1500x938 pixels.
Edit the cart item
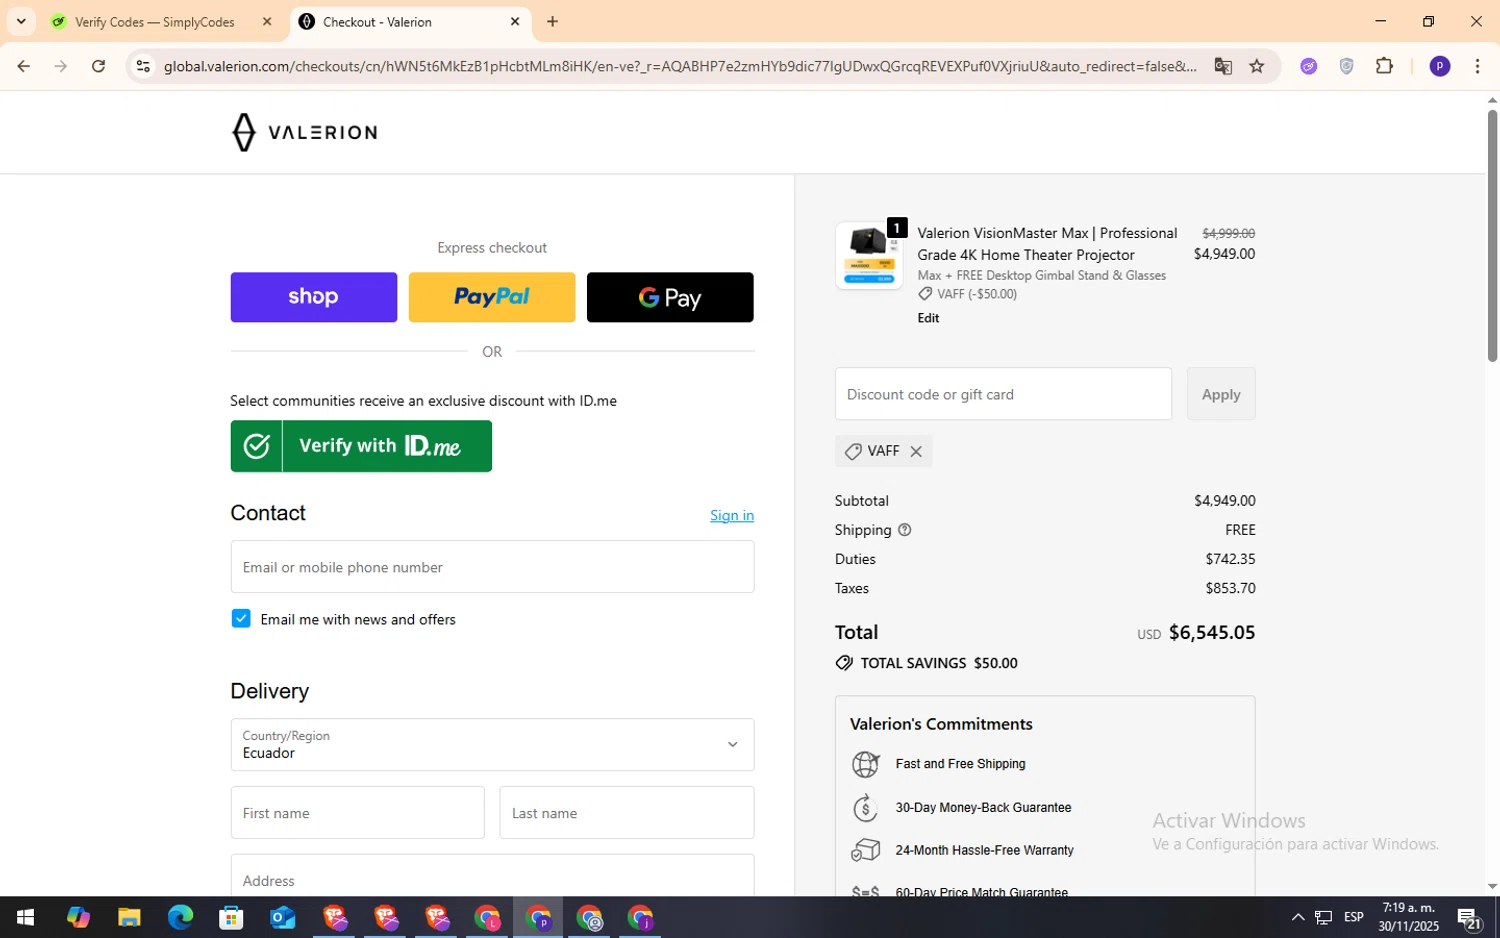[x=928, y=318]
